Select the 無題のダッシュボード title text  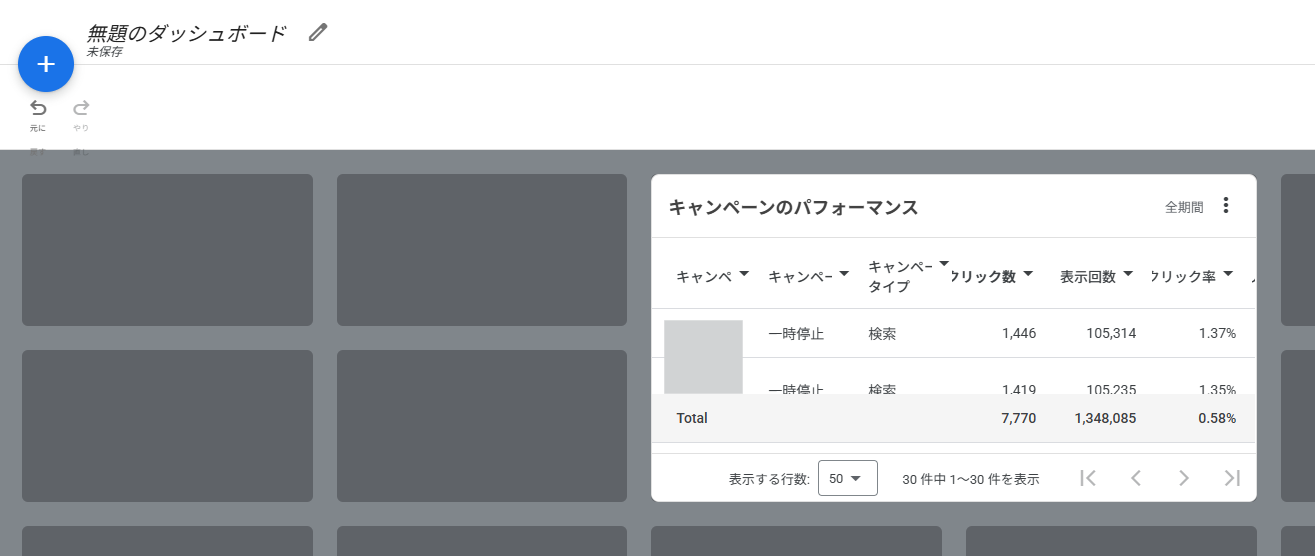click(x=187, y=33)
